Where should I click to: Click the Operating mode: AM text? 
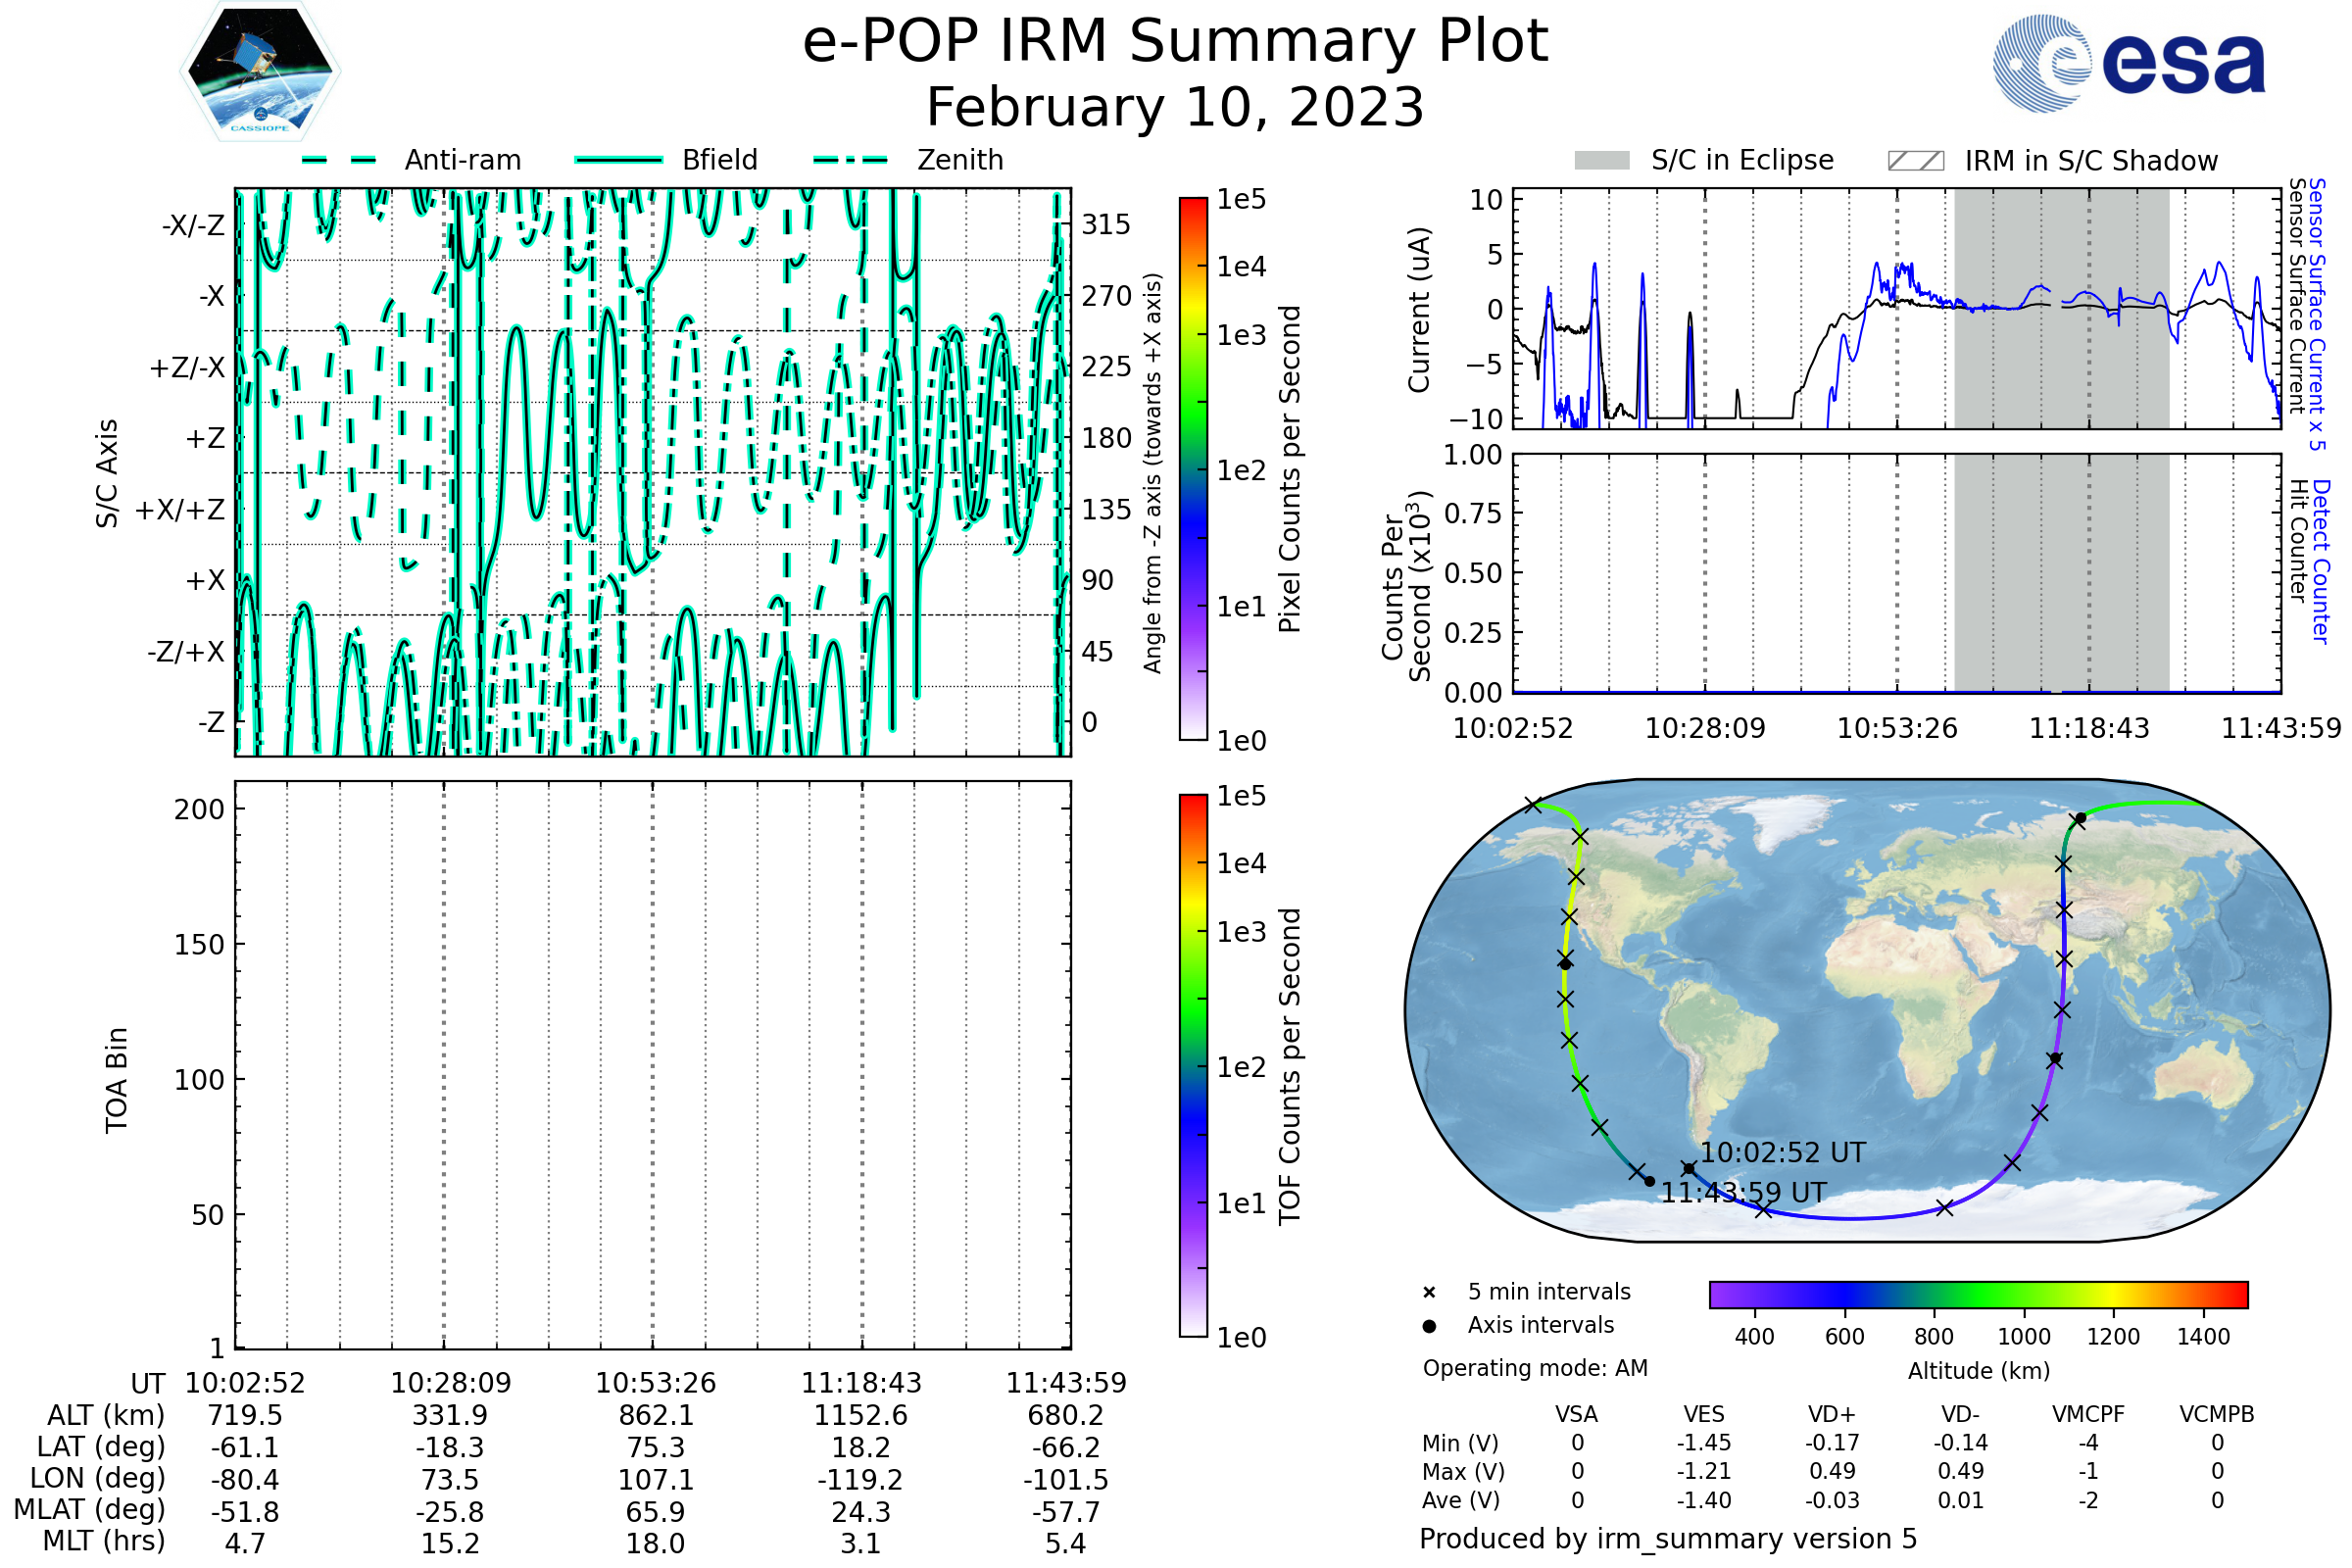point(1535,1368)
